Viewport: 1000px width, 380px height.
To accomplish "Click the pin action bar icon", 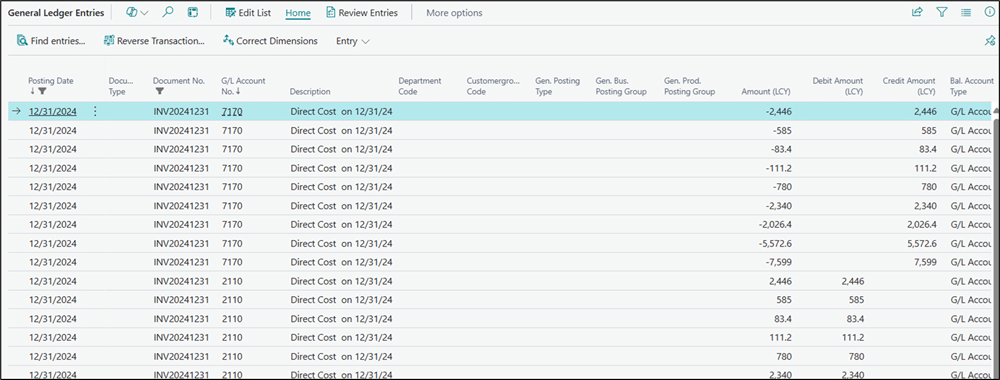I will [990, 41].
